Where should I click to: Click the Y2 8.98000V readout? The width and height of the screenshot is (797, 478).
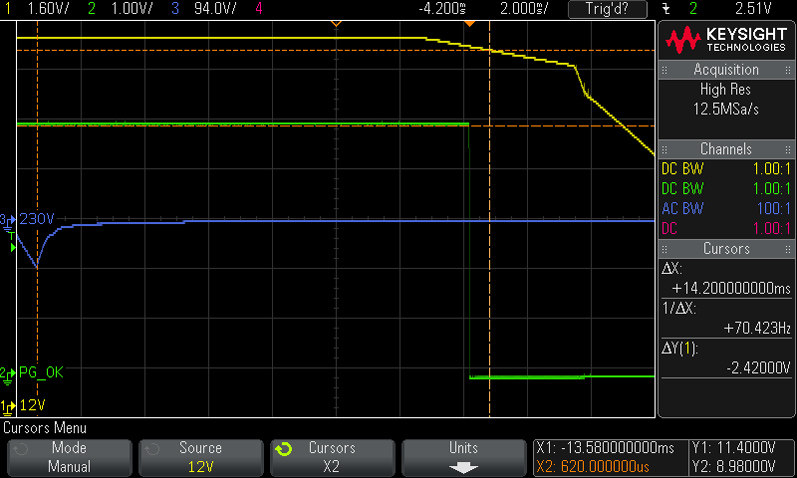click(x=733, y=466)
